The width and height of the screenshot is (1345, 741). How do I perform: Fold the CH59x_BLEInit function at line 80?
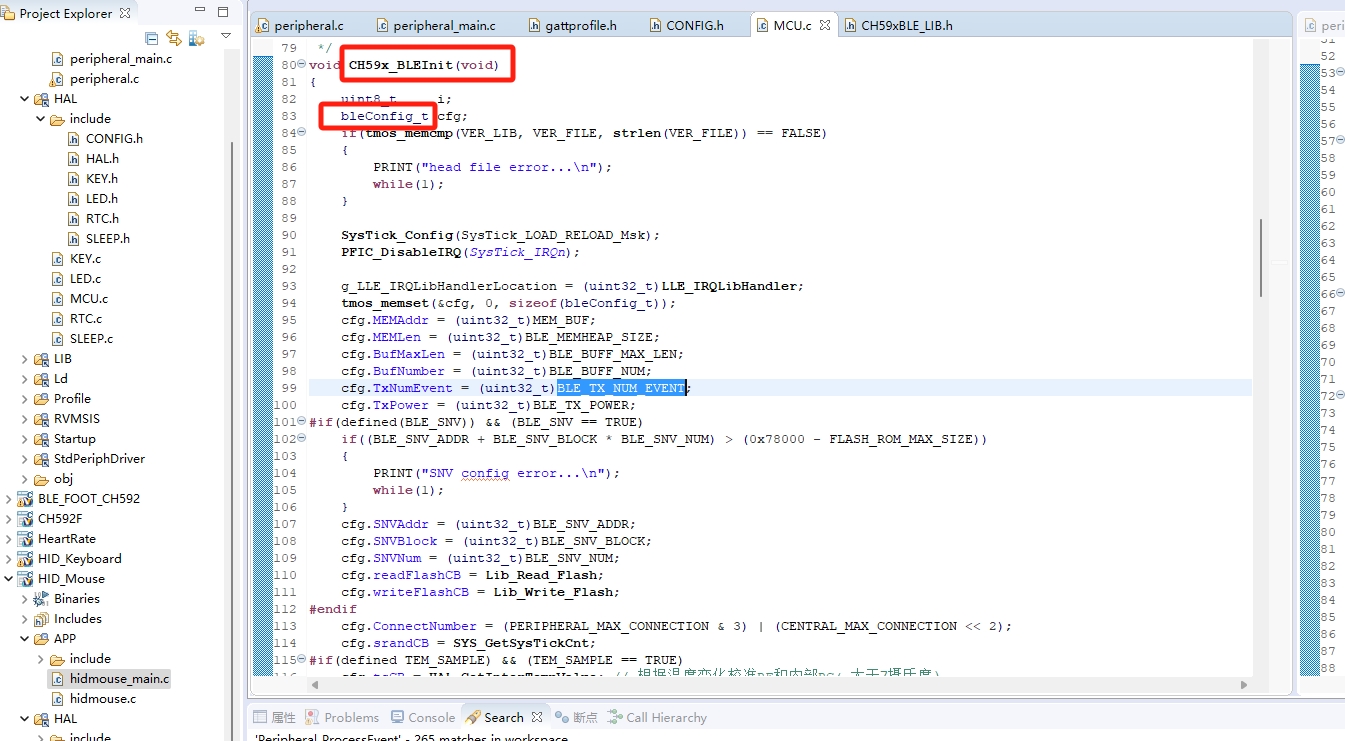pos(302,65)
